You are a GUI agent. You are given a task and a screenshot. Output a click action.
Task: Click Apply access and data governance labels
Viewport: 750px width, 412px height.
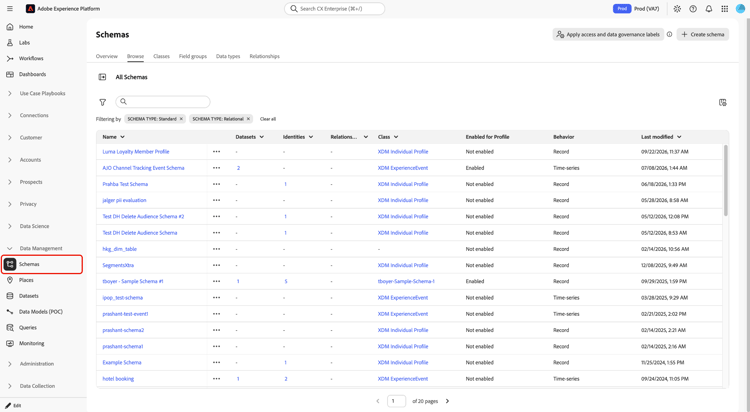(608, 34)
